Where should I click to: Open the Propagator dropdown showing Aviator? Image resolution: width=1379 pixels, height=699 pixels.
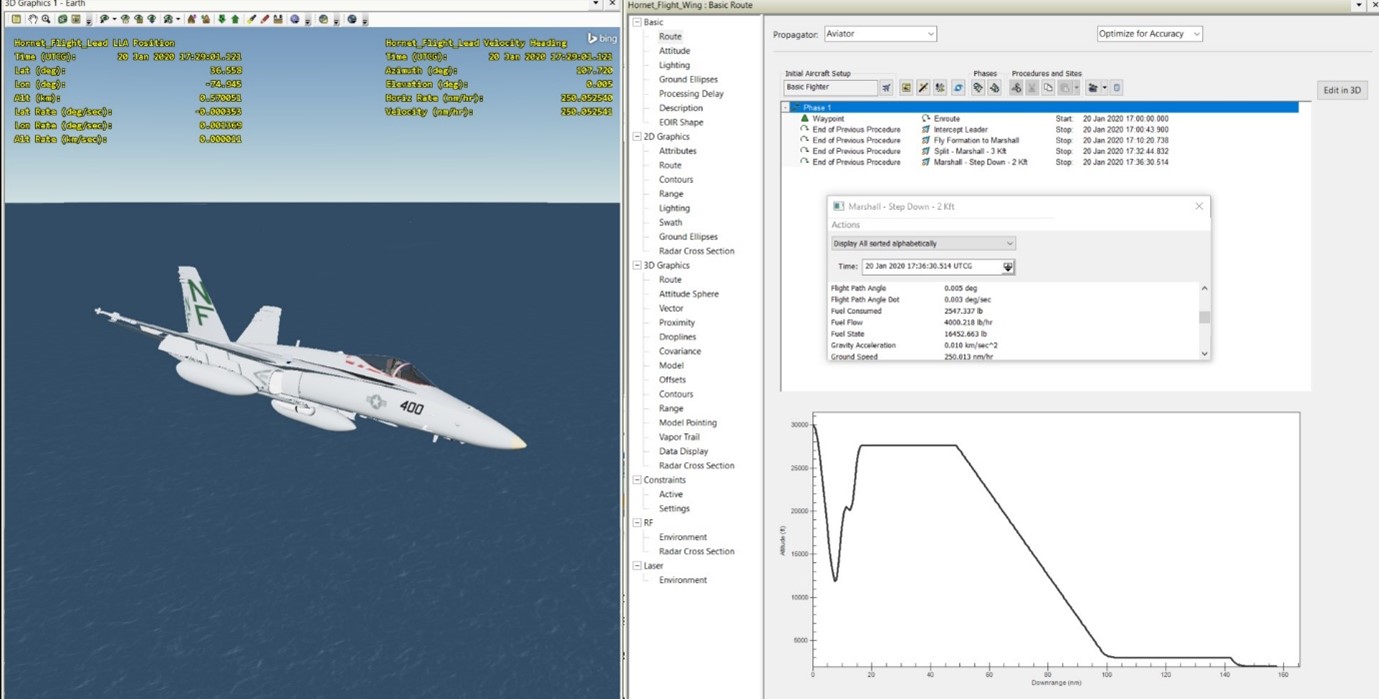[x=930, y=33]
